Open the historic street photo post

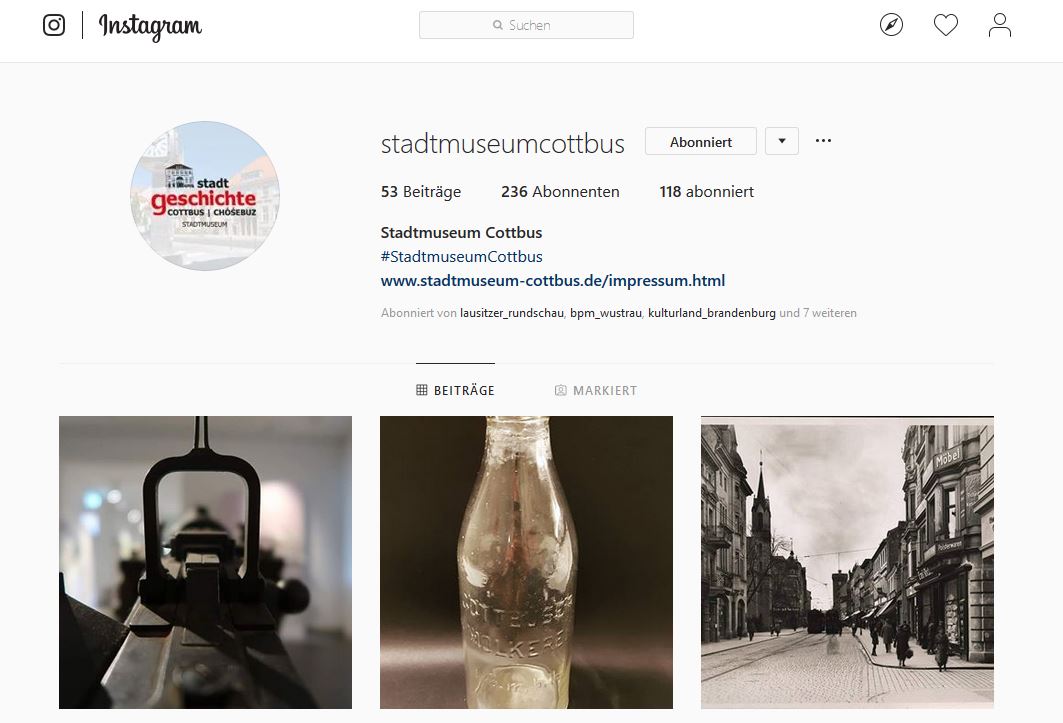coord(847,562)
